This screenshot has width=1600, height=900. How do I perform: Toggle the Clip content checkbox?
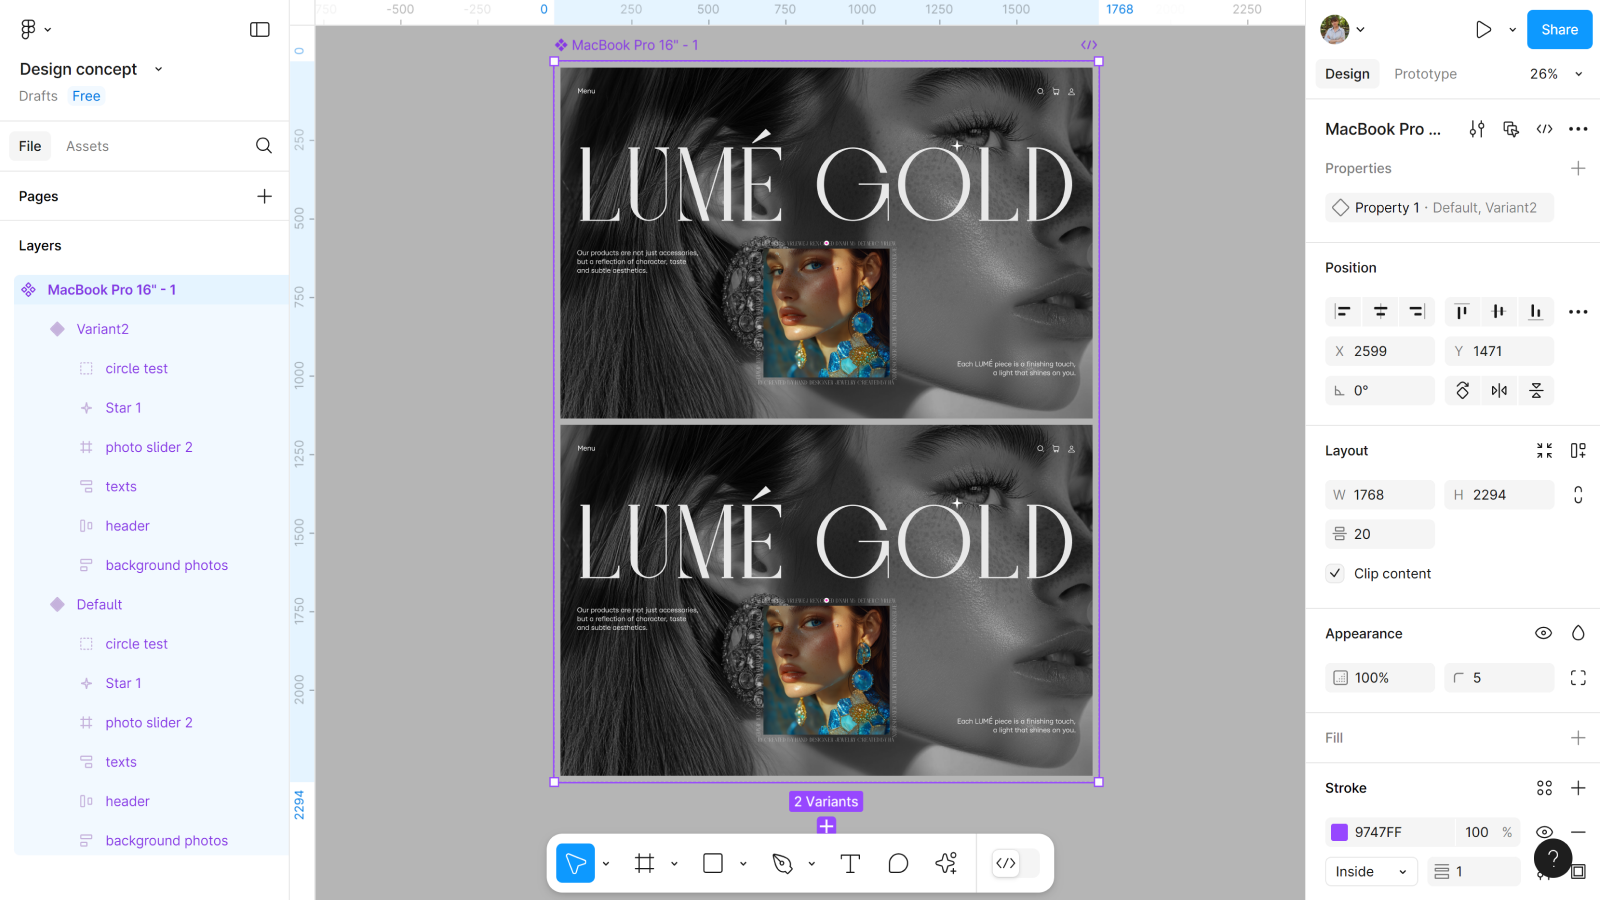1335,573
